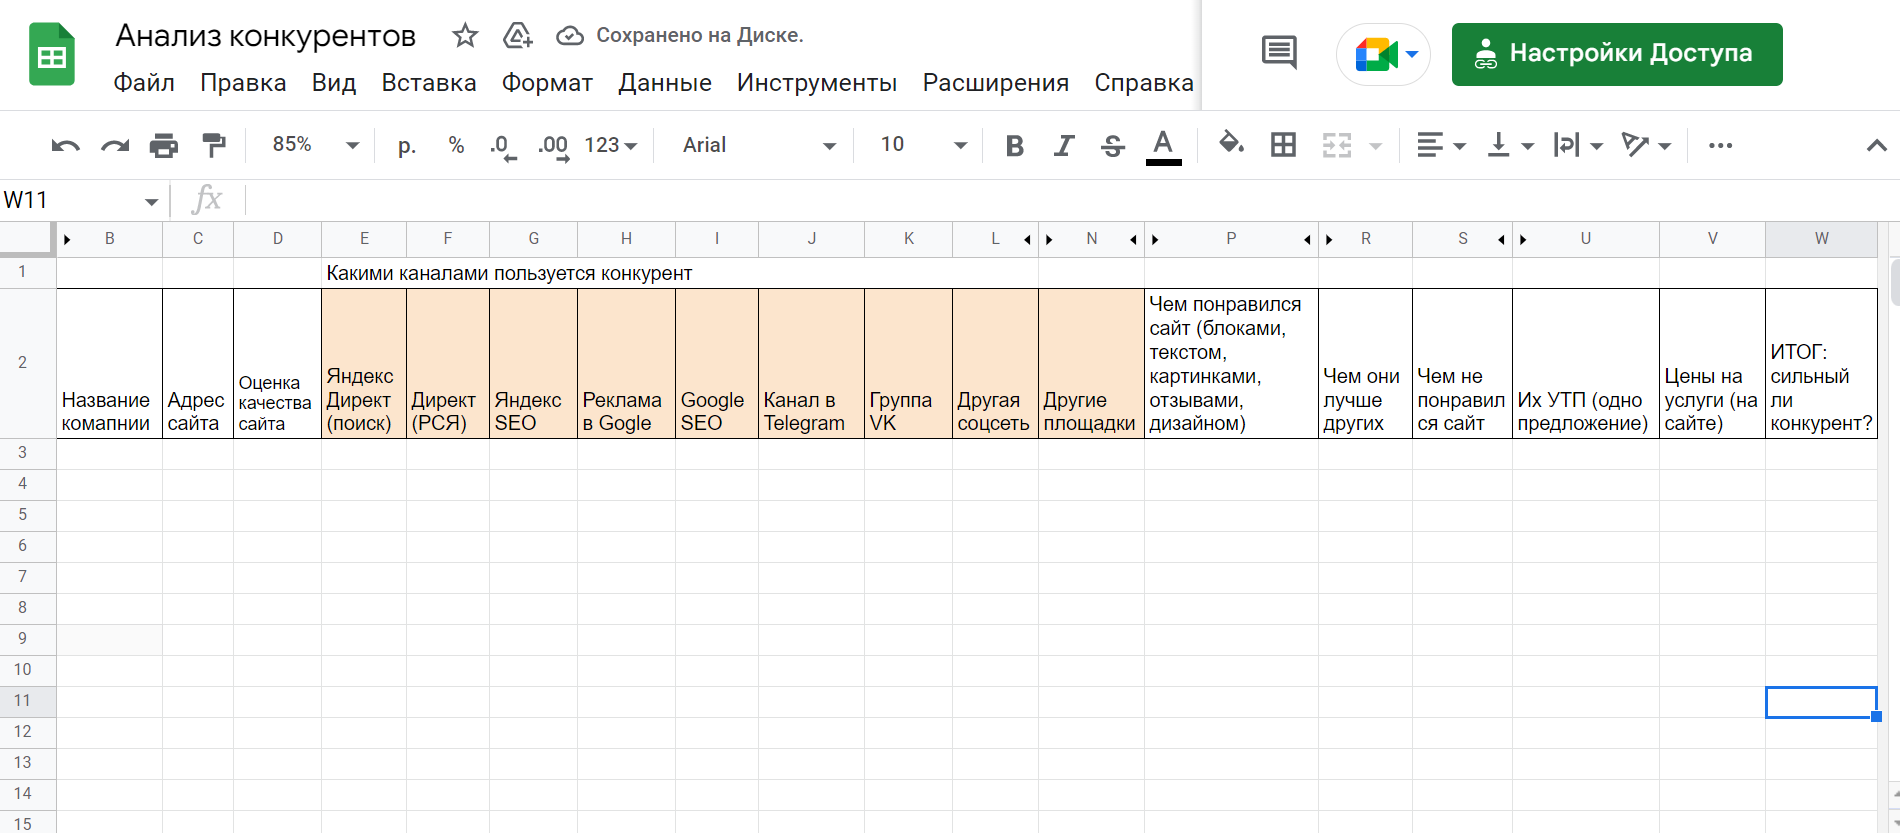Screen dimensions: 1900x833
Task: Open the Расширения menu
Action: point(996,83)
